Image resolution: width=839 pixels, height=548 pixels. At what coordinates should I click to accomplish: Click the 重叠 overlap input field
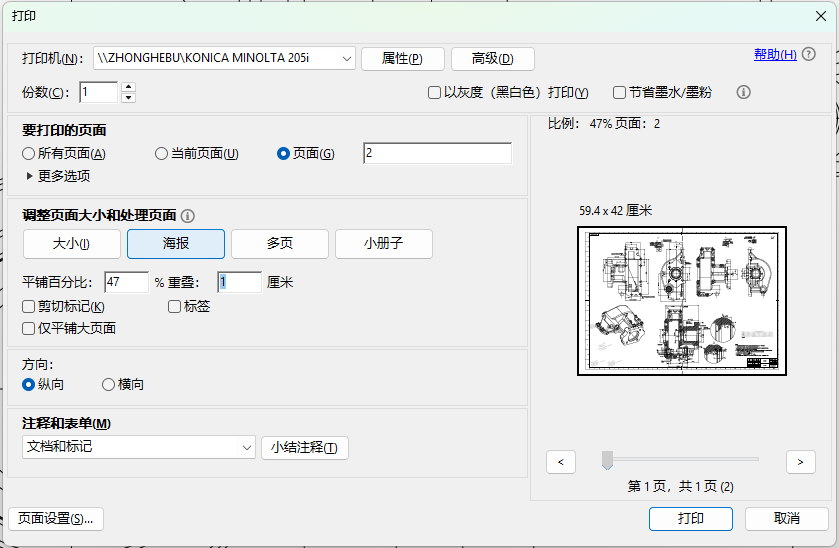[x=240, y=282]
